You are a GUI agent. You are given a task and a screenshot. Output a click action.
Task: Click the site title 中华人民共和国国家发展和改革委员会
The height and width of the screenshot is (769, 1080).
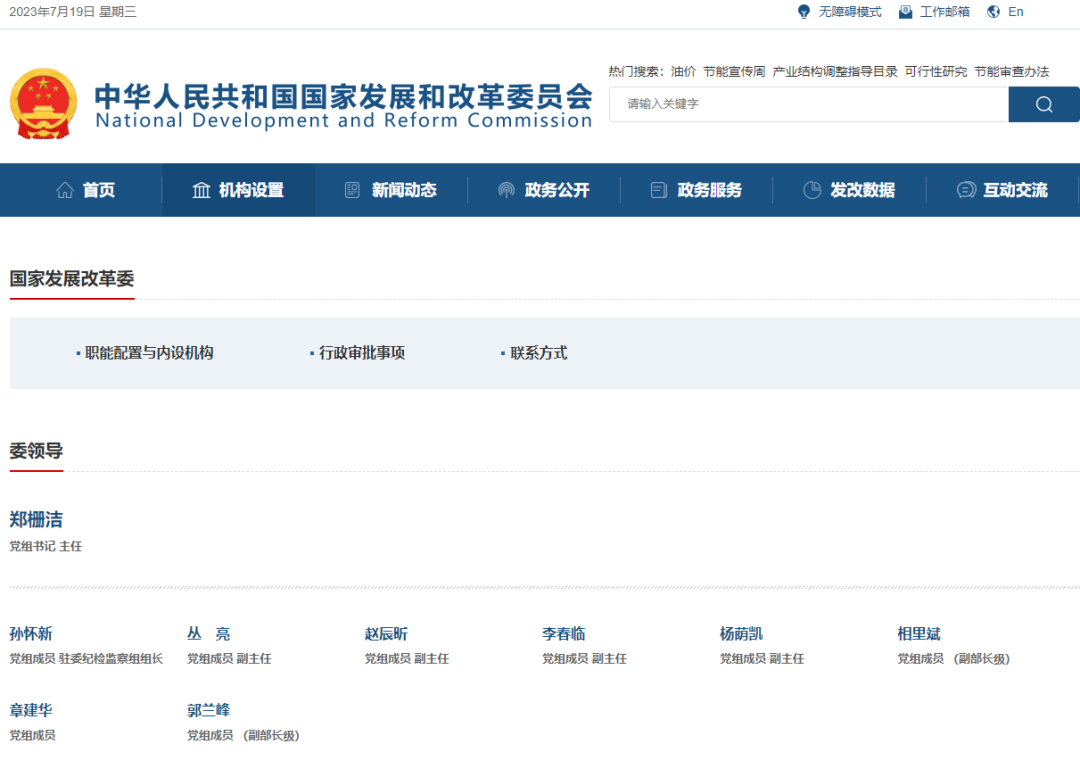344,96
